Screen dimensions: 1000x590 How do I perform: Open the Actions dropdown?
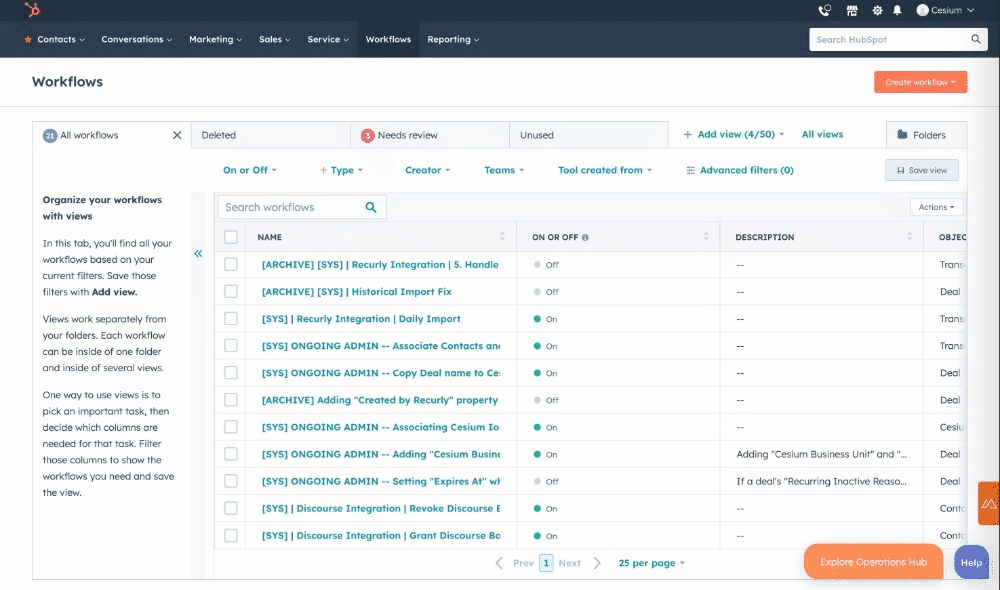936,207
